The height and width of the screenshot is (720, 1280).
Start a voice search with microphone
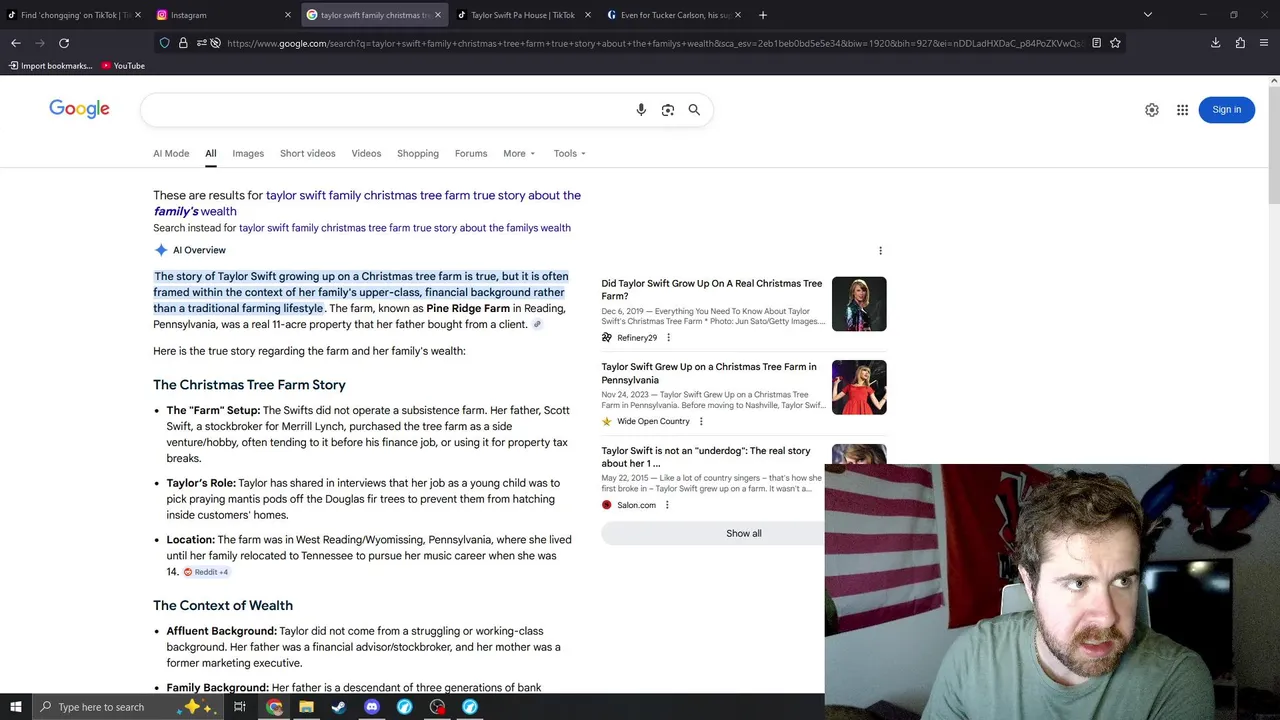coord(641,110)
